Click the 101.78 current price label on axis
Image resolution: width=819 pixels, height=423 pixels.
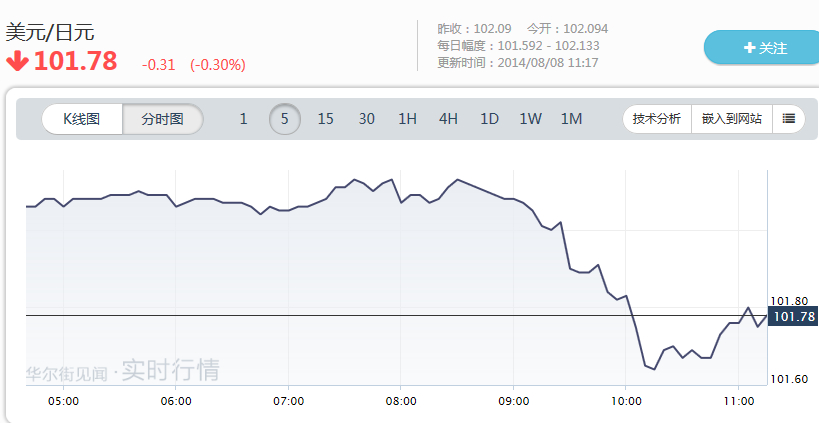click(x=795, y=317)
